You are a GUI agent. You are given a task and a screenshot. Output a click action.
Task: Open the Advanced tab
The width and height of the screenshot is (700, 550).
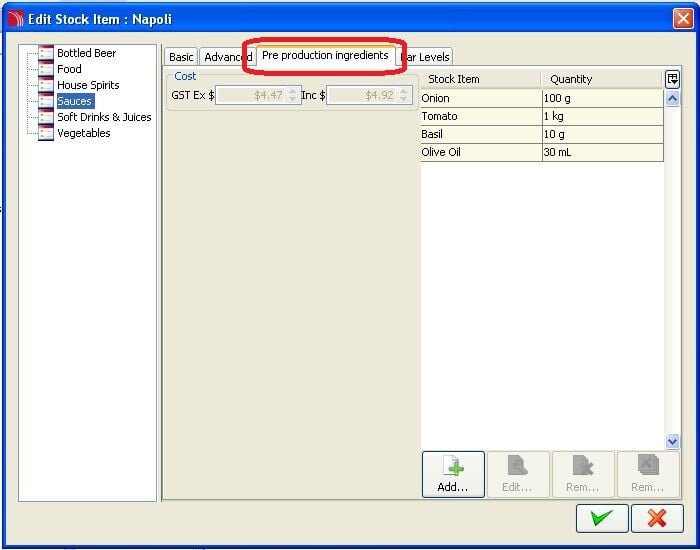coord(226,57)
